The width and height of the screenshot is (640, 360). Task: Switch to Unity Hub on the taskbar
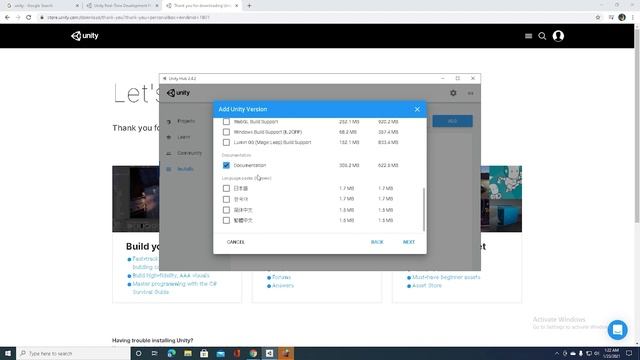click(x=269, y=353)
